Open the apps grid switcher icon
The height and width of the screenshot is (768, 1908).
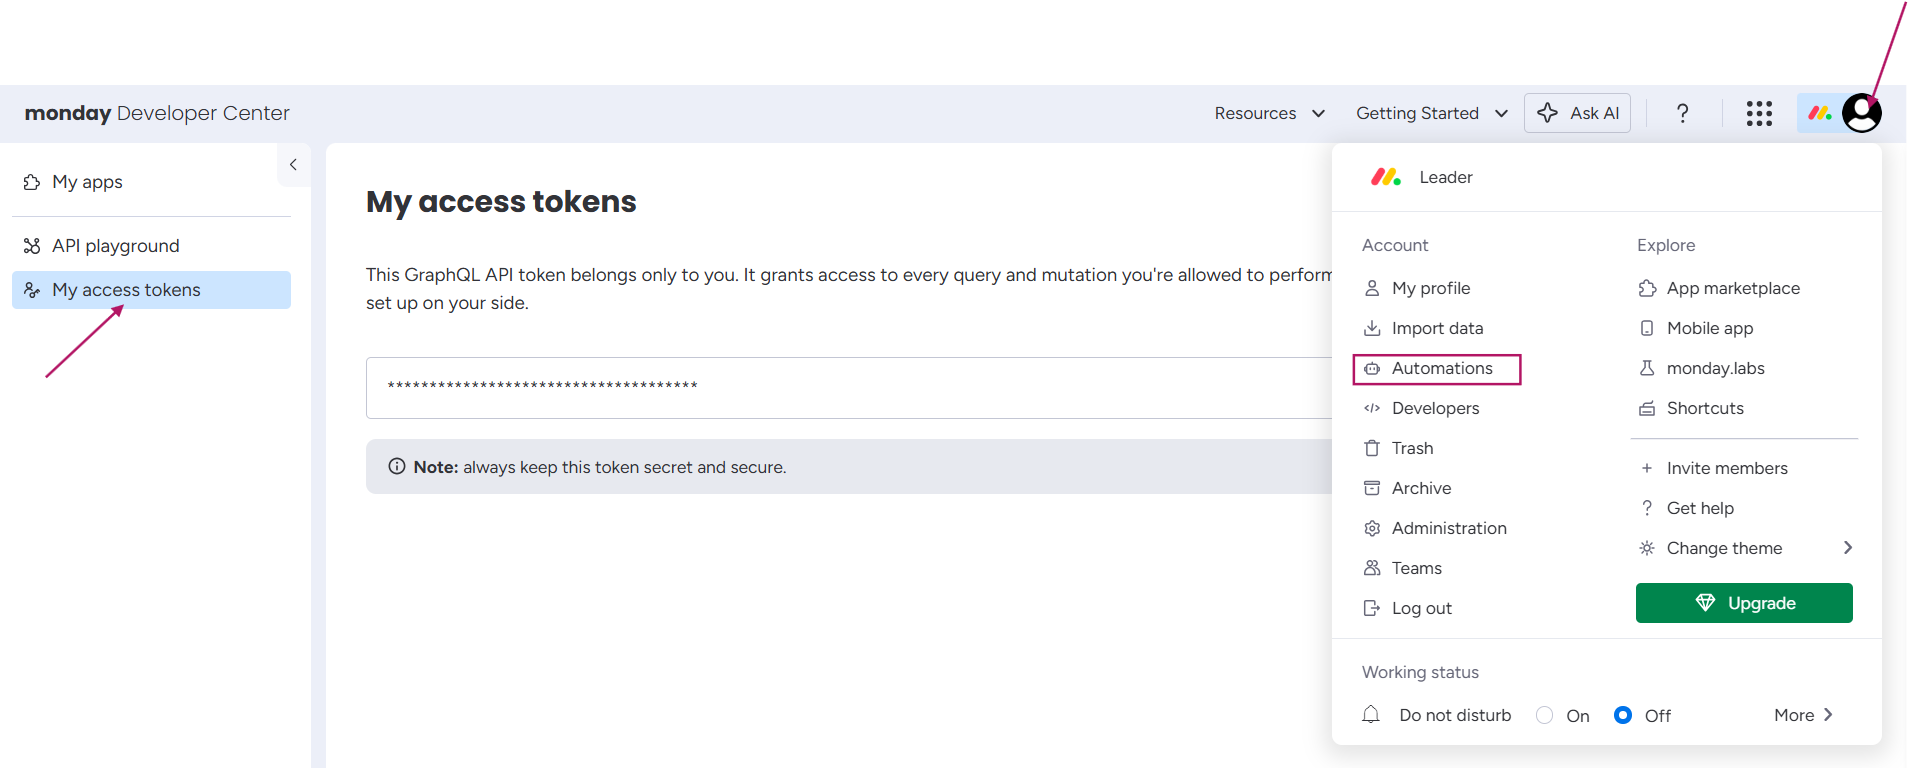(1759, 113)
